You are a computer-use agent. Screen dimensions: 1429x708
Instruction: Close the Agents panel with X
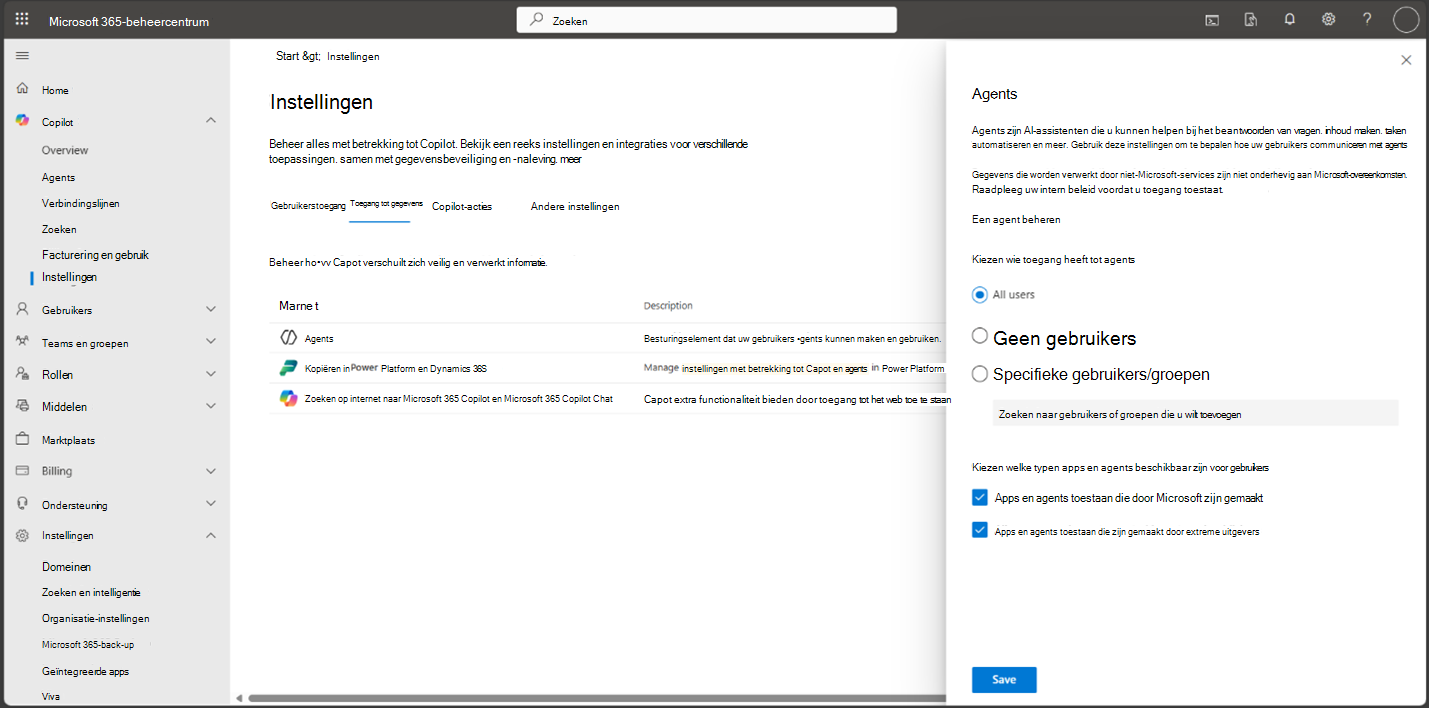point(1406,60)
